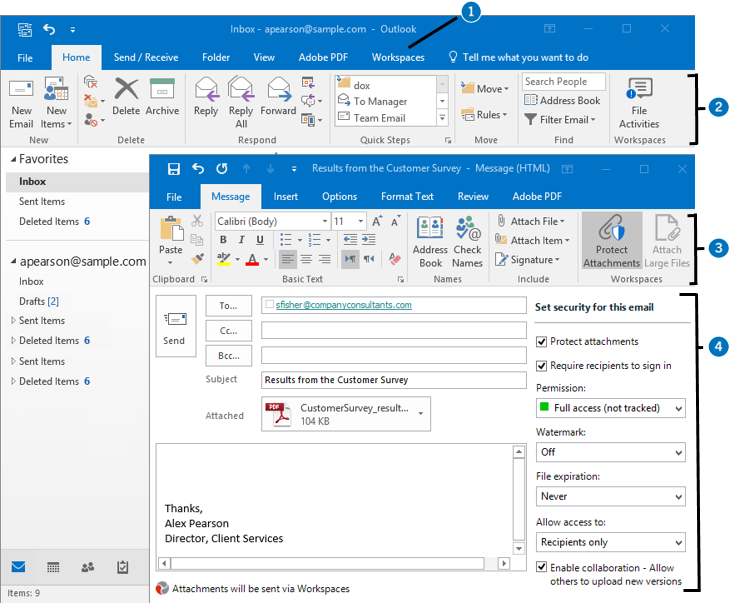Toggle Underline formatting

[260, 240]
